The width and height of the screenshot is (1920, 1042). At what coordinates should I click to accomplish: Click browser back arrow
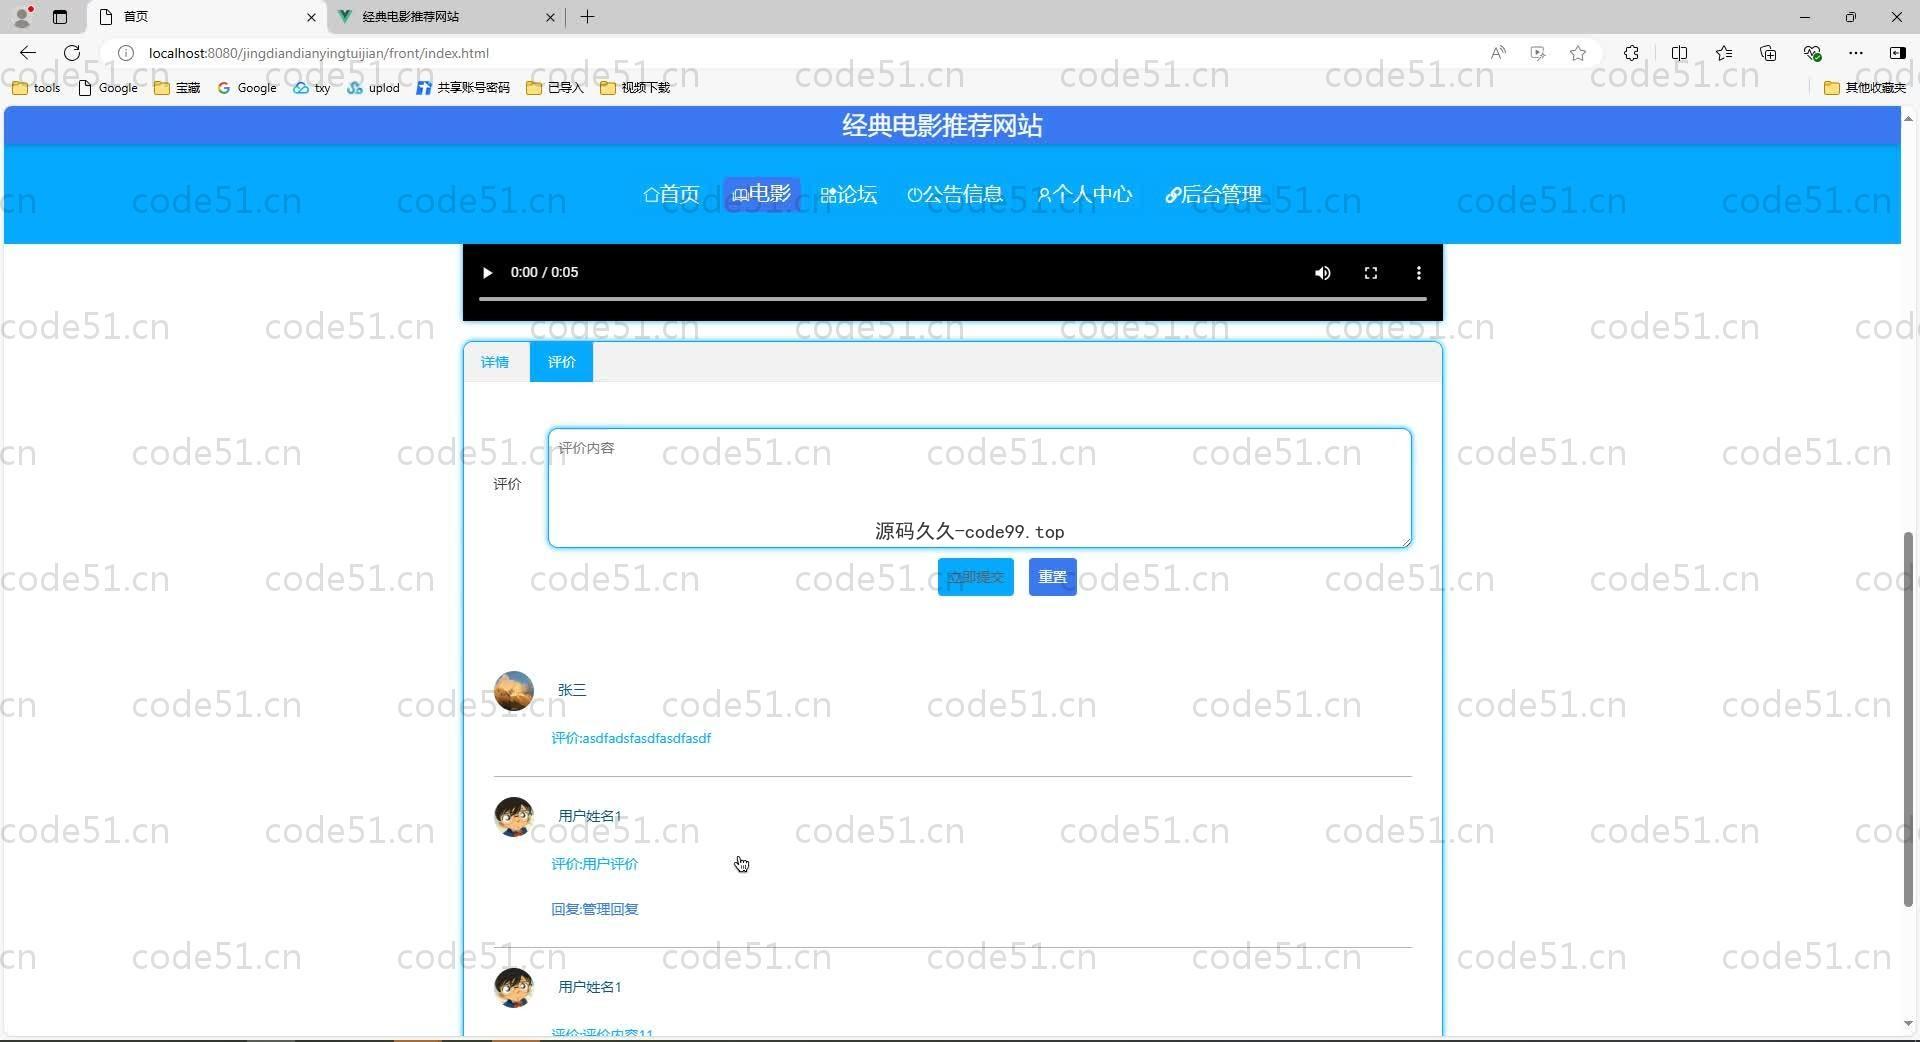tap(28, 53)
